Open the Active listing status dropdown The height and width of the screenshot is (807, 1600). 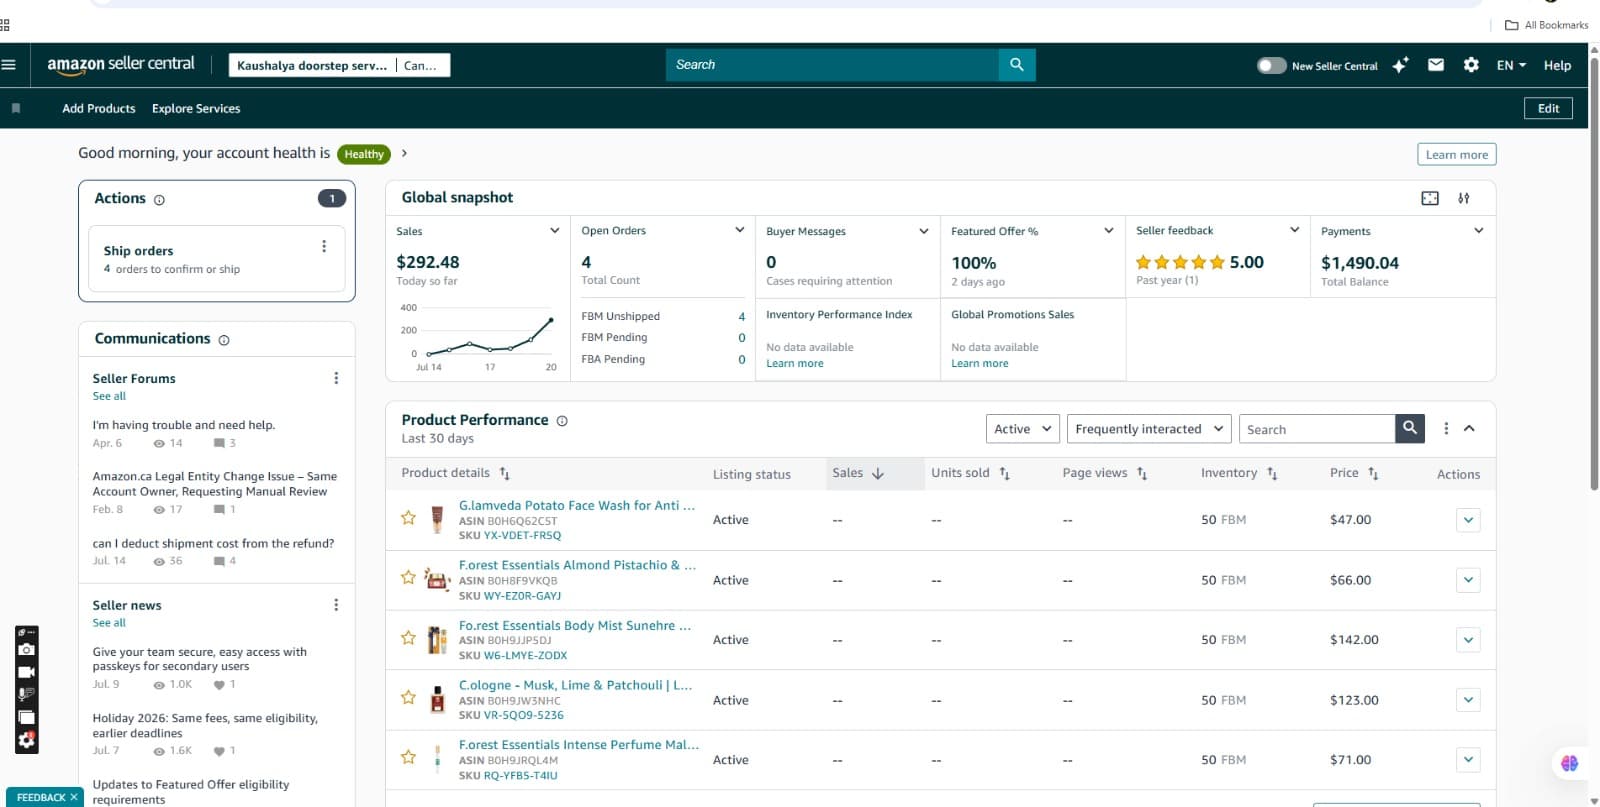coord(1023,429)
